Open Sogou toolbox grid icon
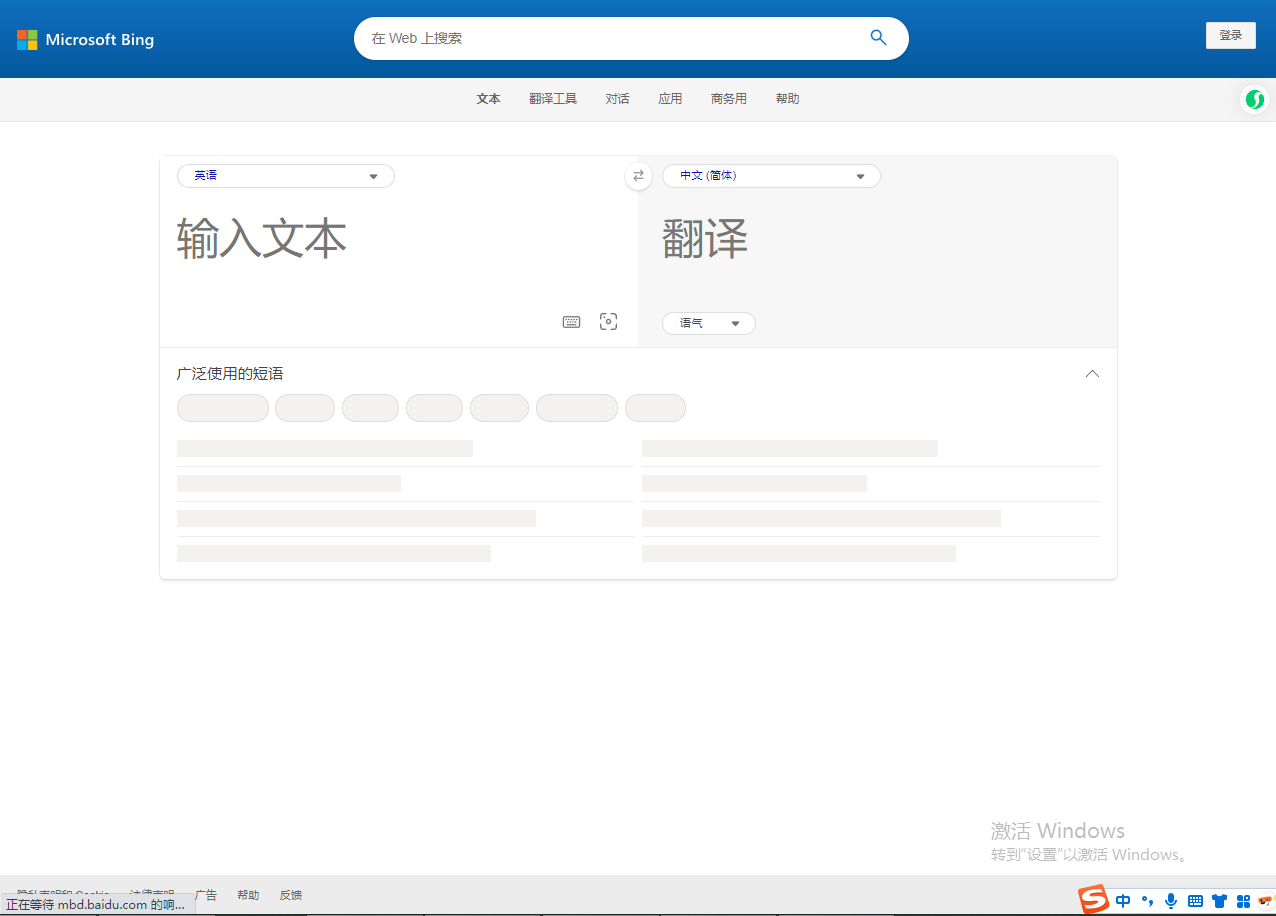 [x=1243, y=901]
